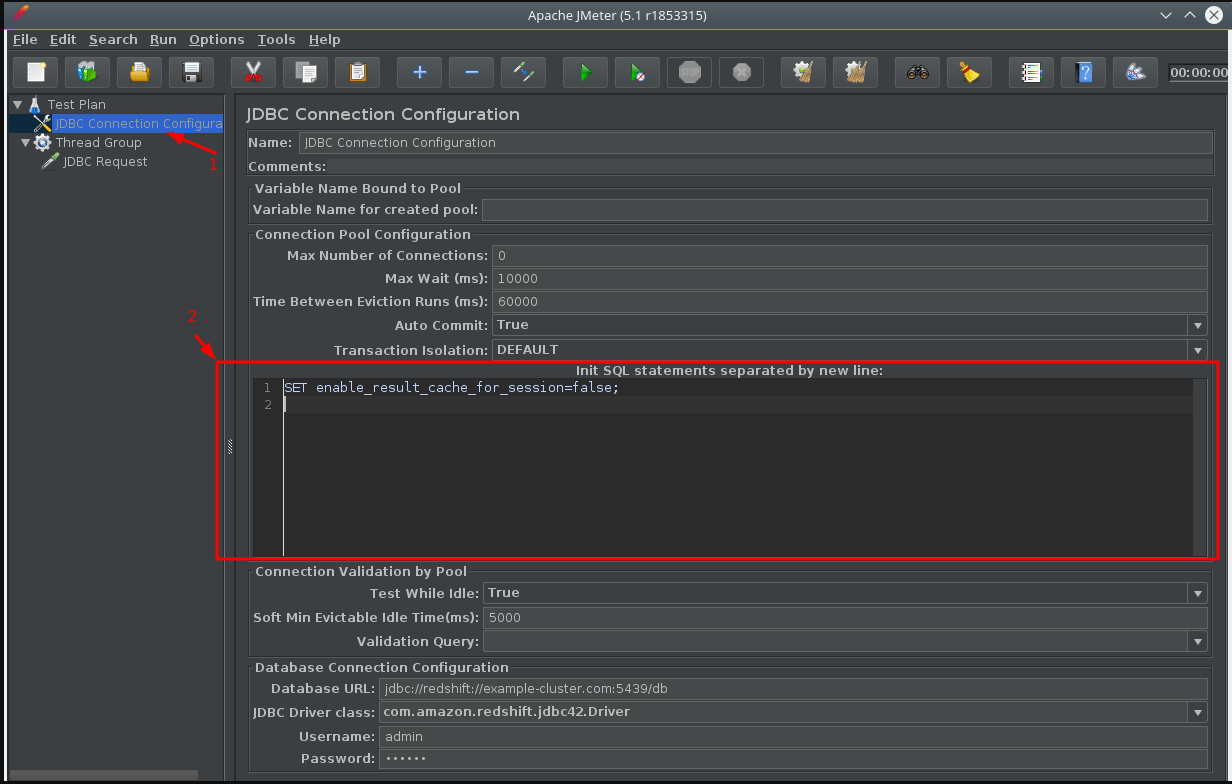Open the File menu
Viewport: 1232px width, 784px height.
(x=25, y=39)
